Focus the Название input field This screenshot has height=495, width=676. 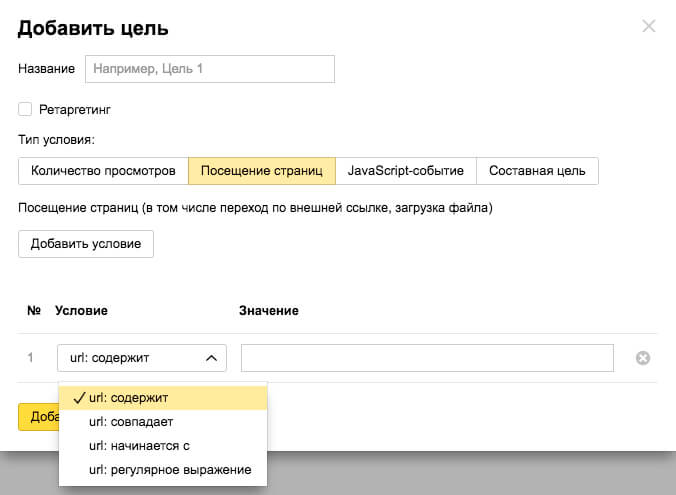coord(210,69)
